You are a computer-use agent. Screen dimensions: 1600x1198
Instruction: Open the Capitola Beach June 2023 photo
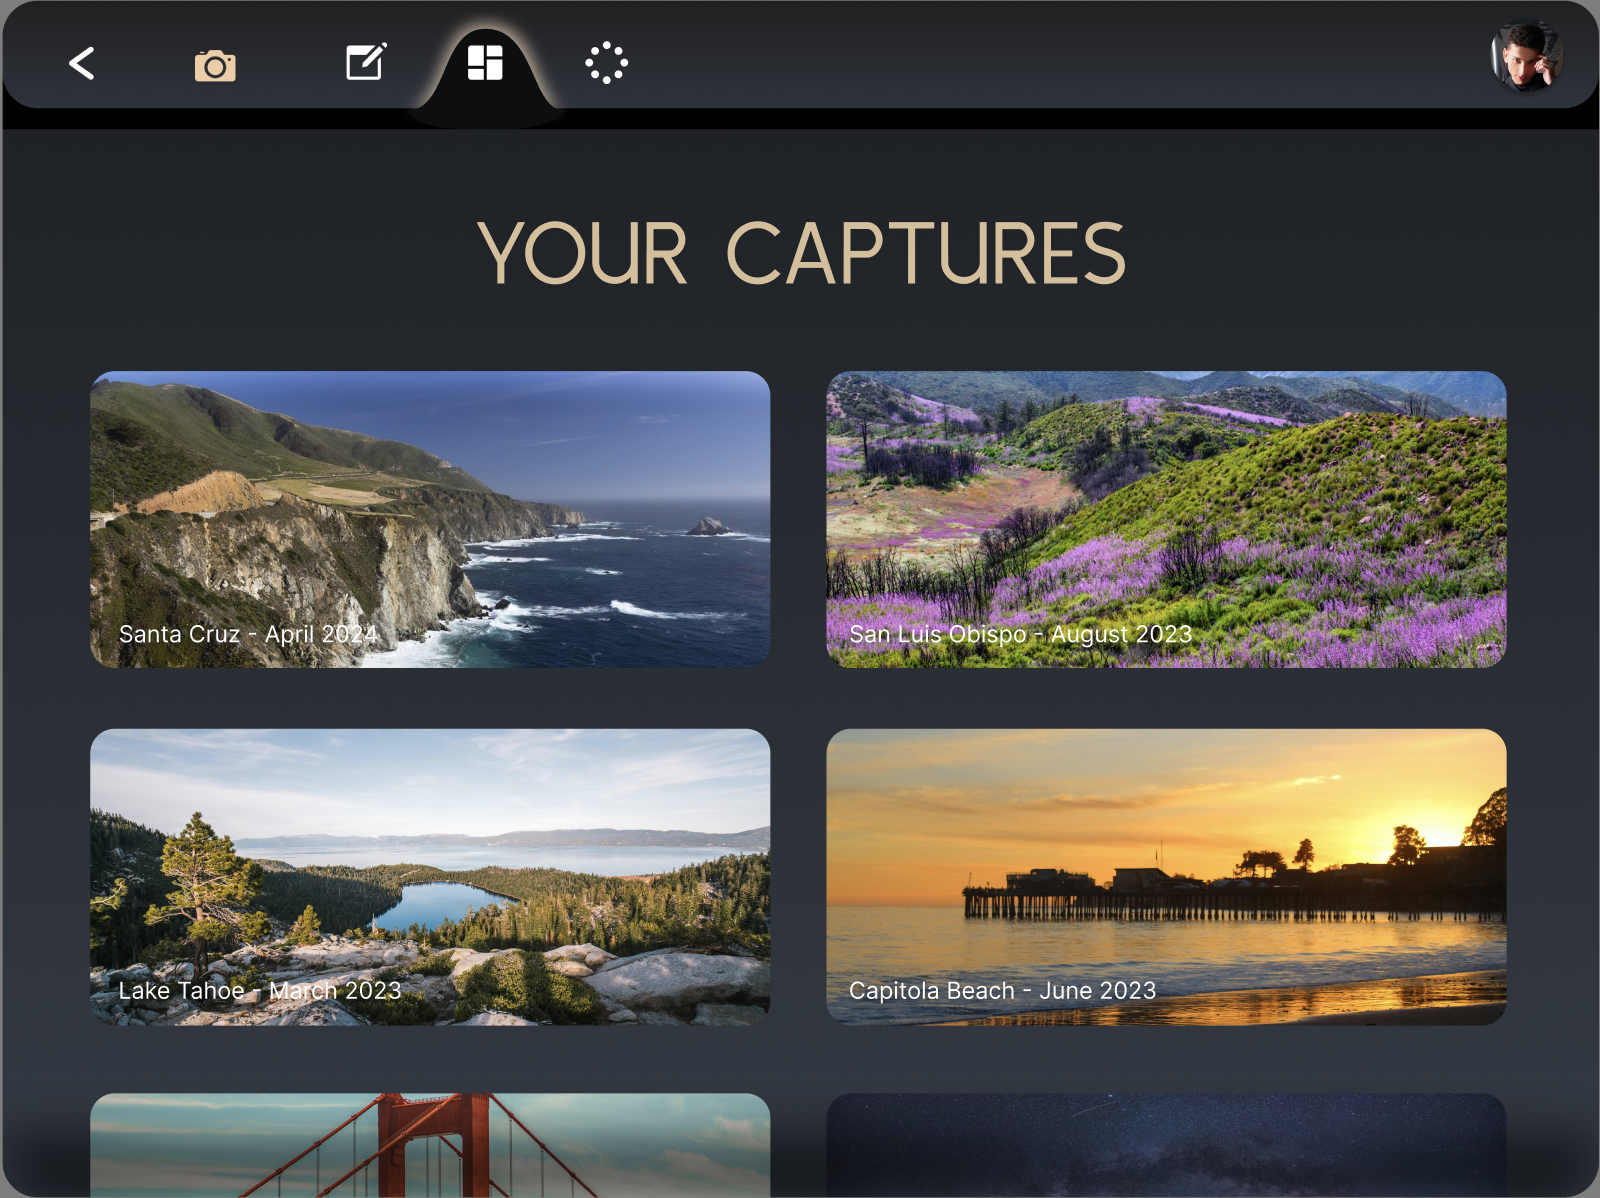[1166, 877]
